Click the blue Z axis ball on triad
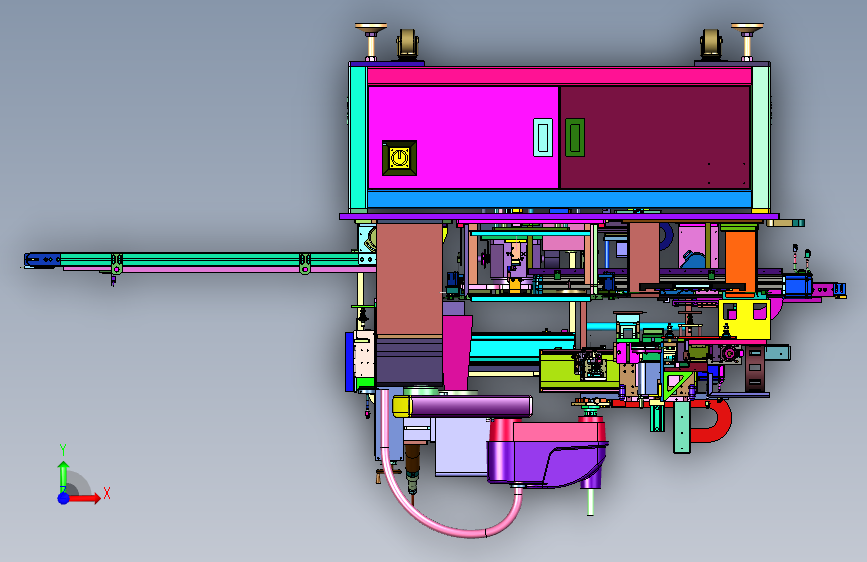Image resolution: width=867 pixels, height=562 pixels. [x=64, y=498]
